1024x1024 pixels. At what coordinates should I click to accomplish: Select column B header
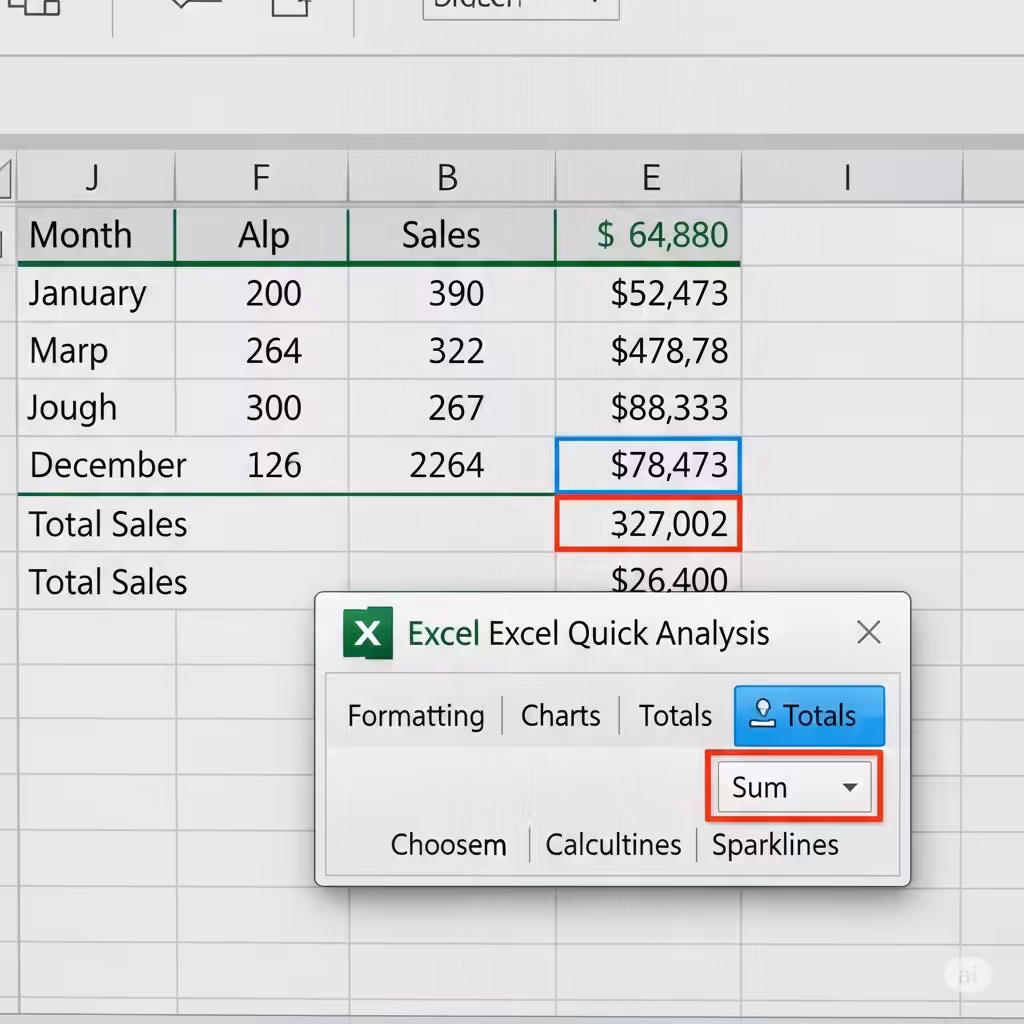pos(451,177)
